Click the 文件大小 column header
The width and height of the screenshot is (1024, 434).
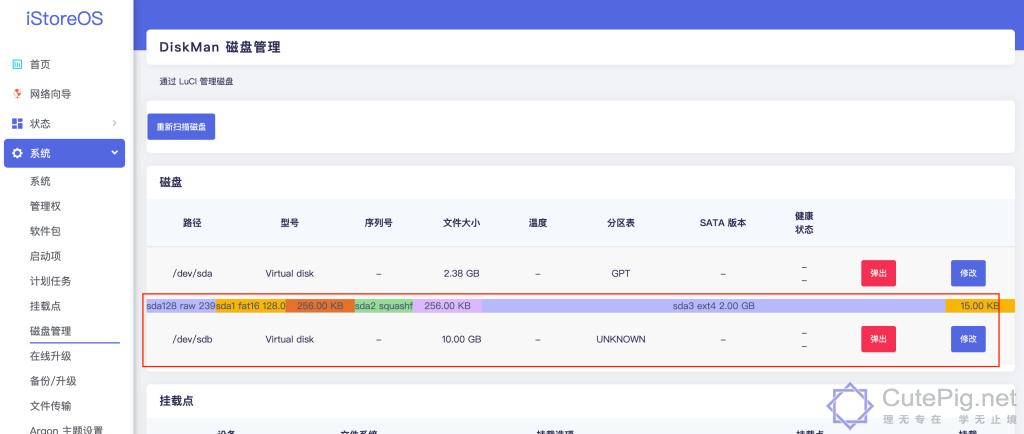click(x=461, y=223)
